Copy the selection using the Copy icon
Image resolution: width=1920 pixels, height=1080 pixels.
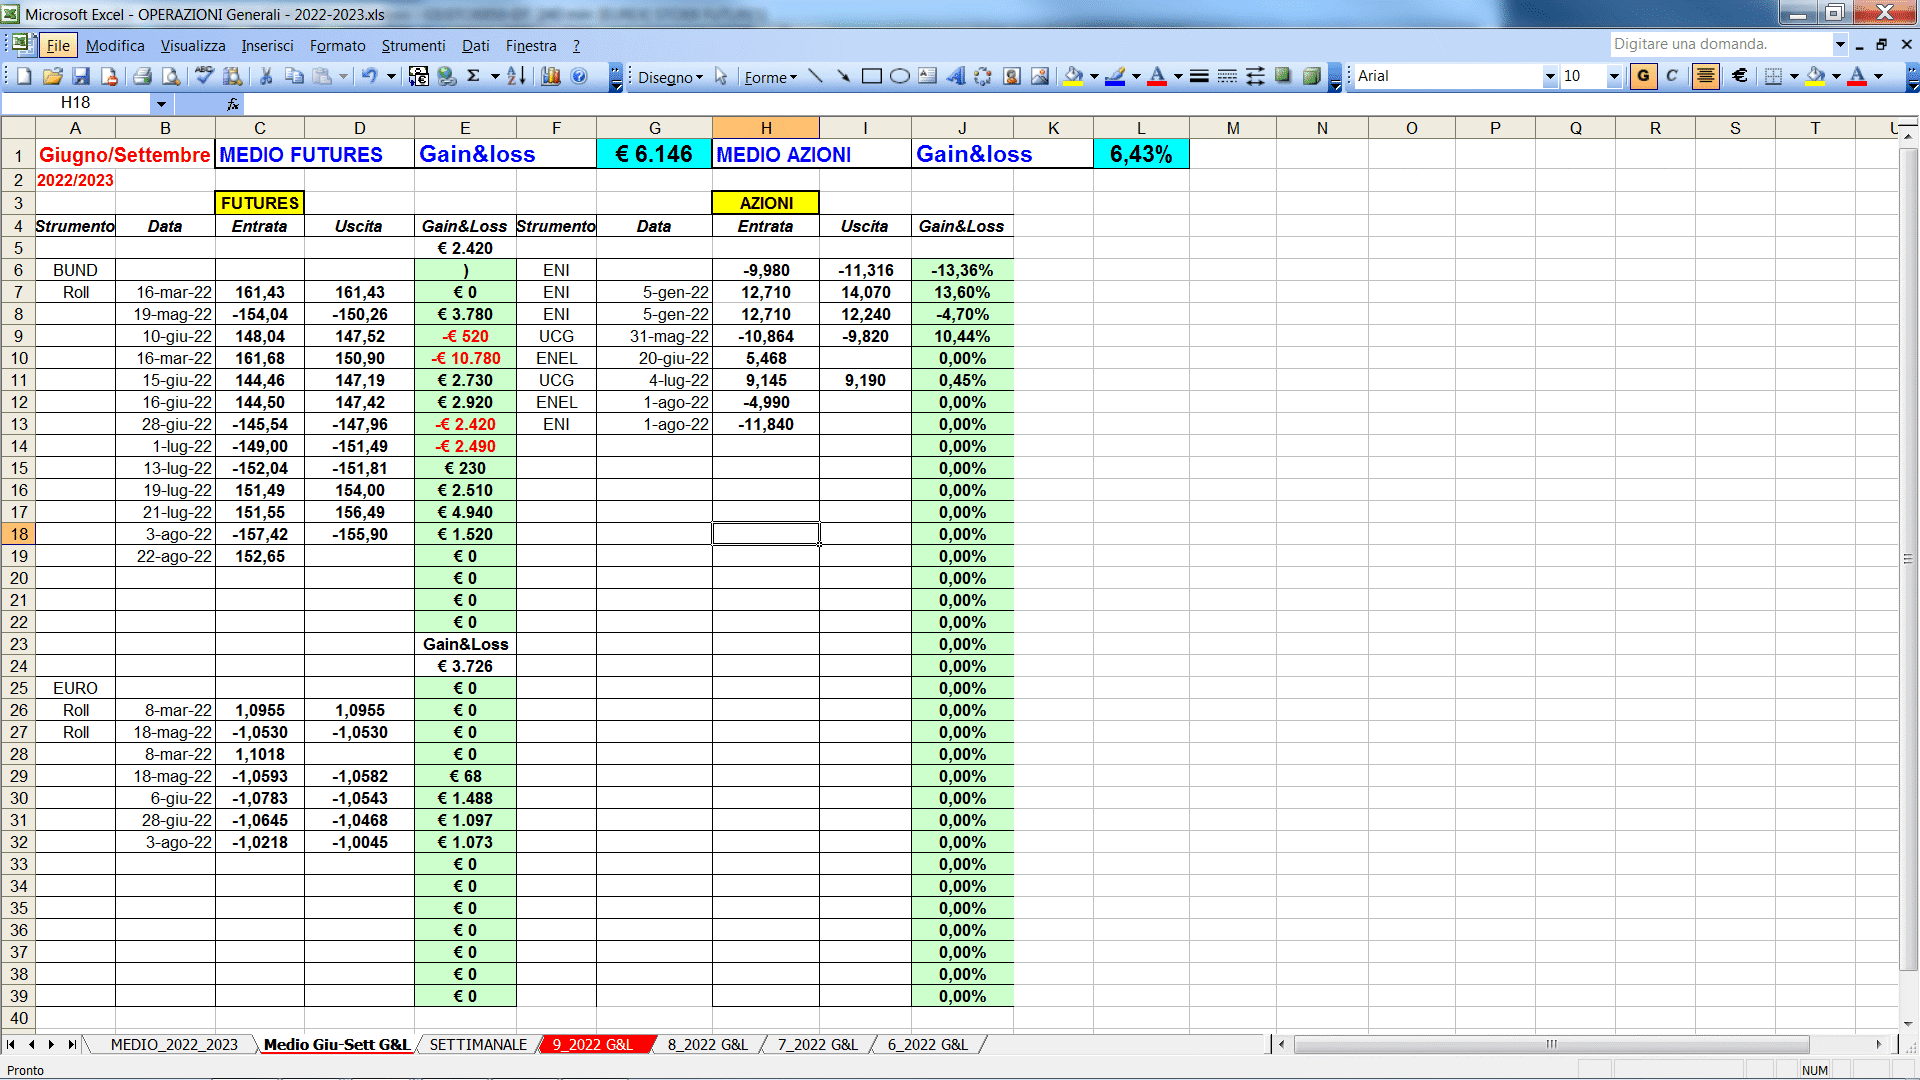click(294, 76)
